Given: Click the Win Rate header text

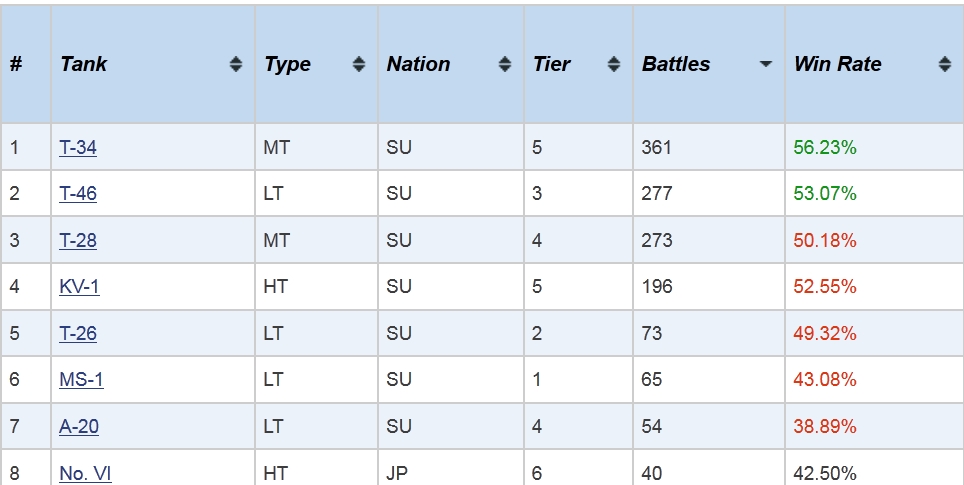Looking at the screenshot, I should (837, 64).
